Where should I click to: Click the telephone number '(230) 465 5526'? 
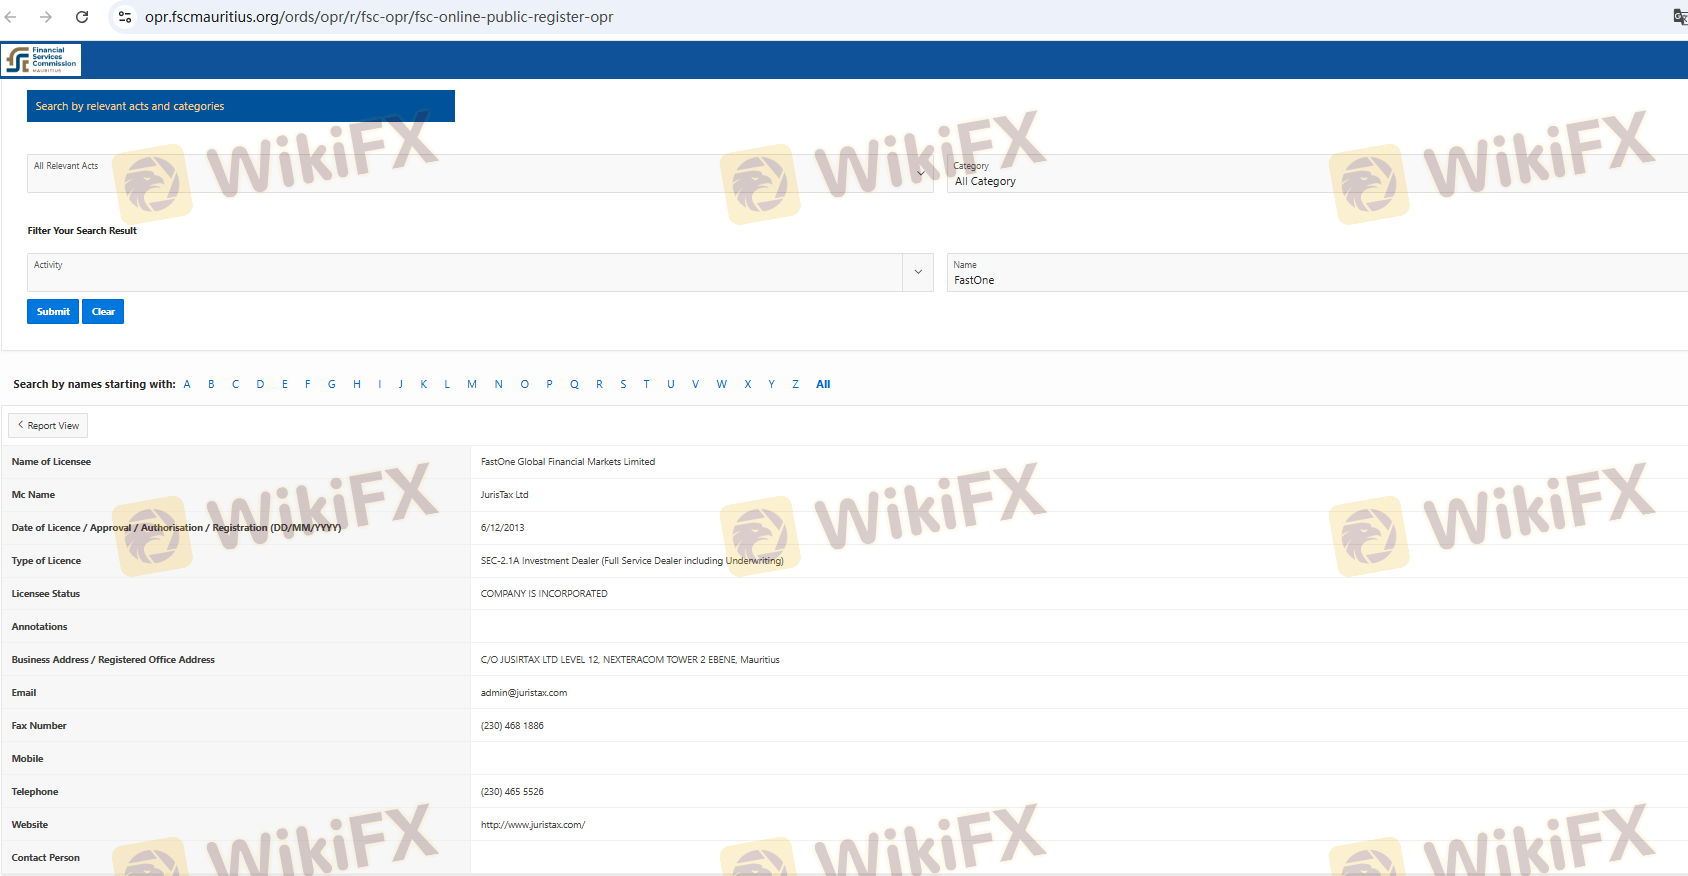coord(512,792)
